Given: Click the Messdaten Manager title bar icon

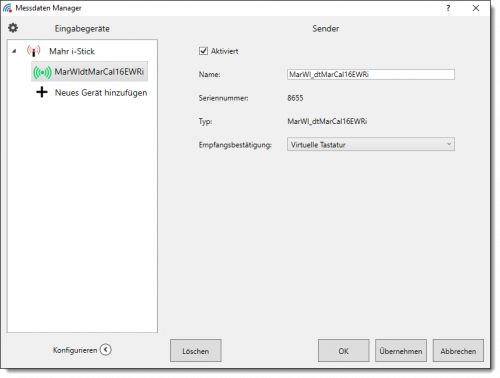Looking at the screenshot, I should (7, 8).
